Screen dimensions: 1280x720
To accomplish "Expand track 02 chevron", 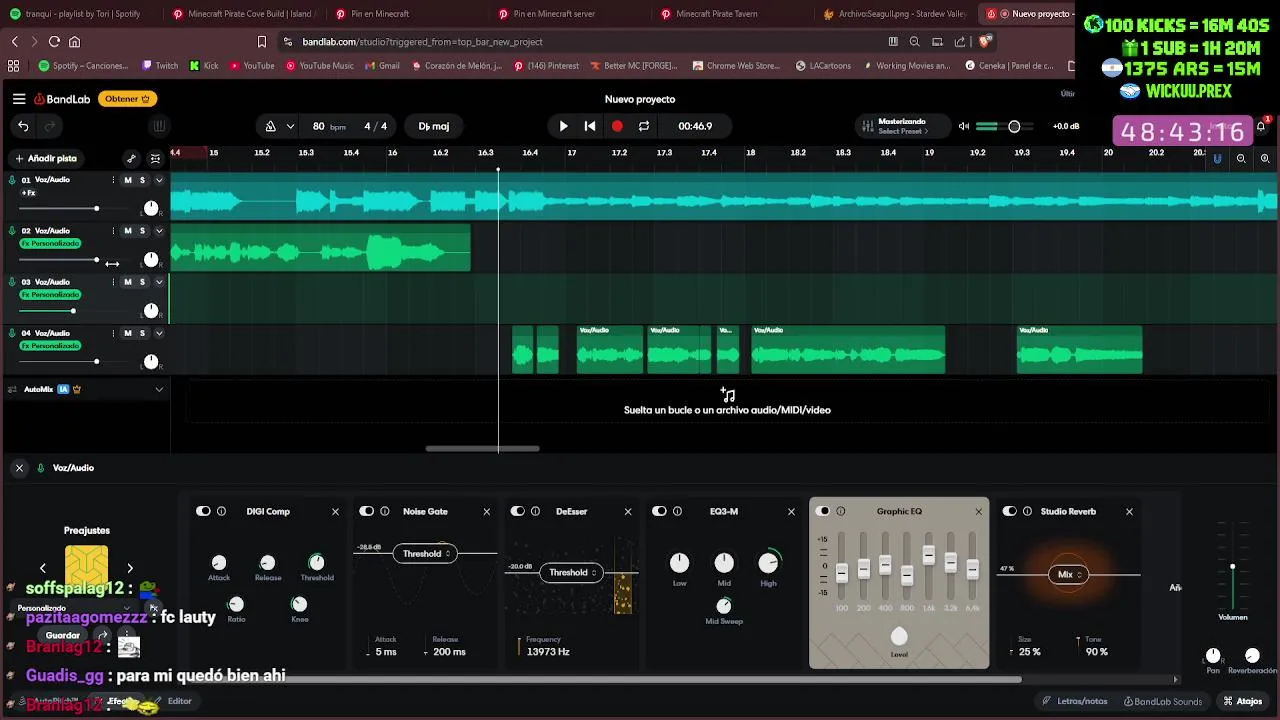I will (158, 231).
